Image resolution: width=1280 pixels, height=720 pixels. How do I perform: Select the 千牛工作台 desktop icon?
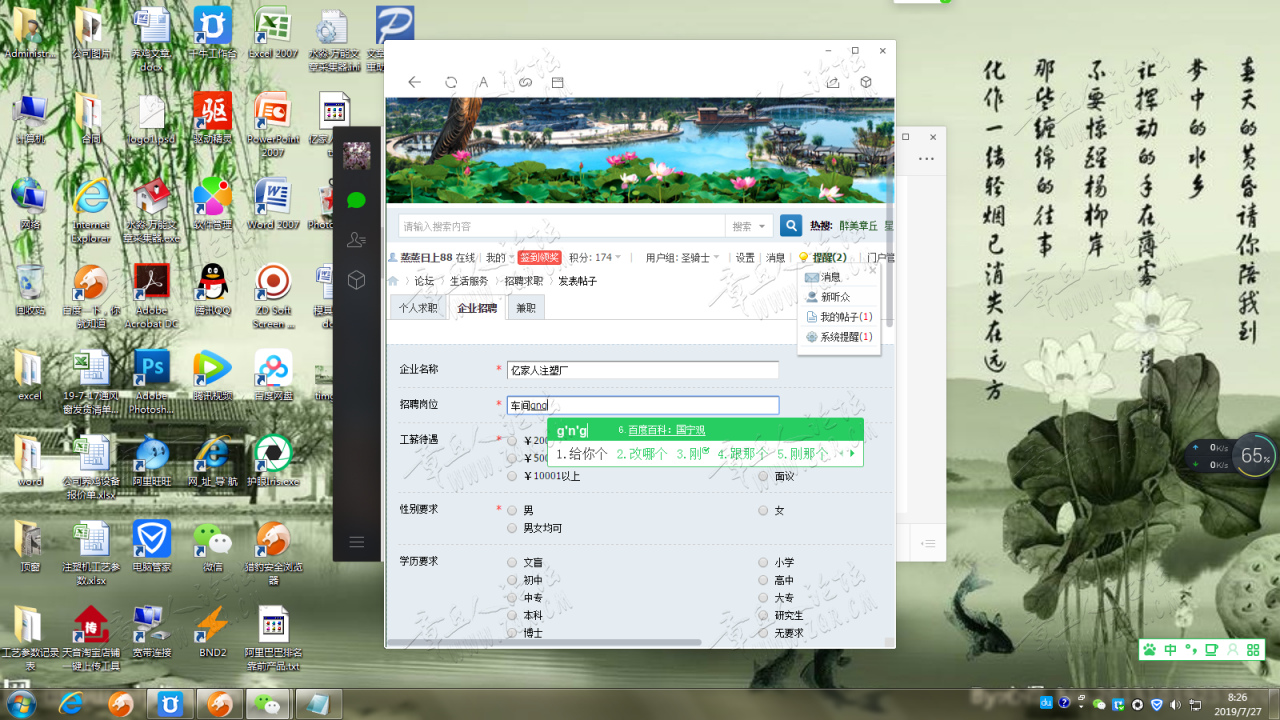212,33
